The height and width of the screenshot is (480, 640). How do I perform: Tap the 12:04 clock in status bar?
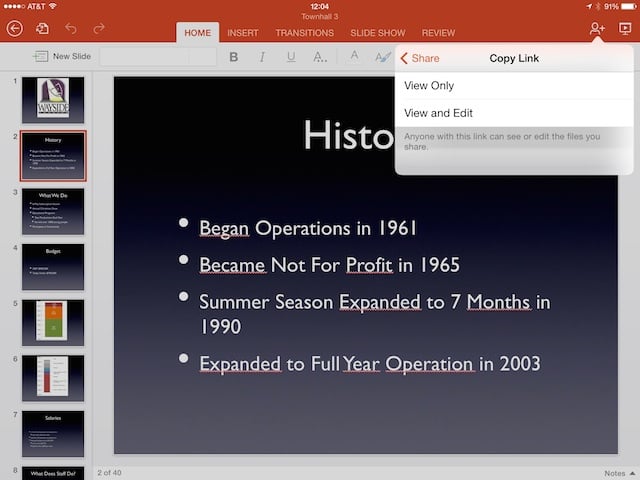pyautogui.click(x=320, y=6)
